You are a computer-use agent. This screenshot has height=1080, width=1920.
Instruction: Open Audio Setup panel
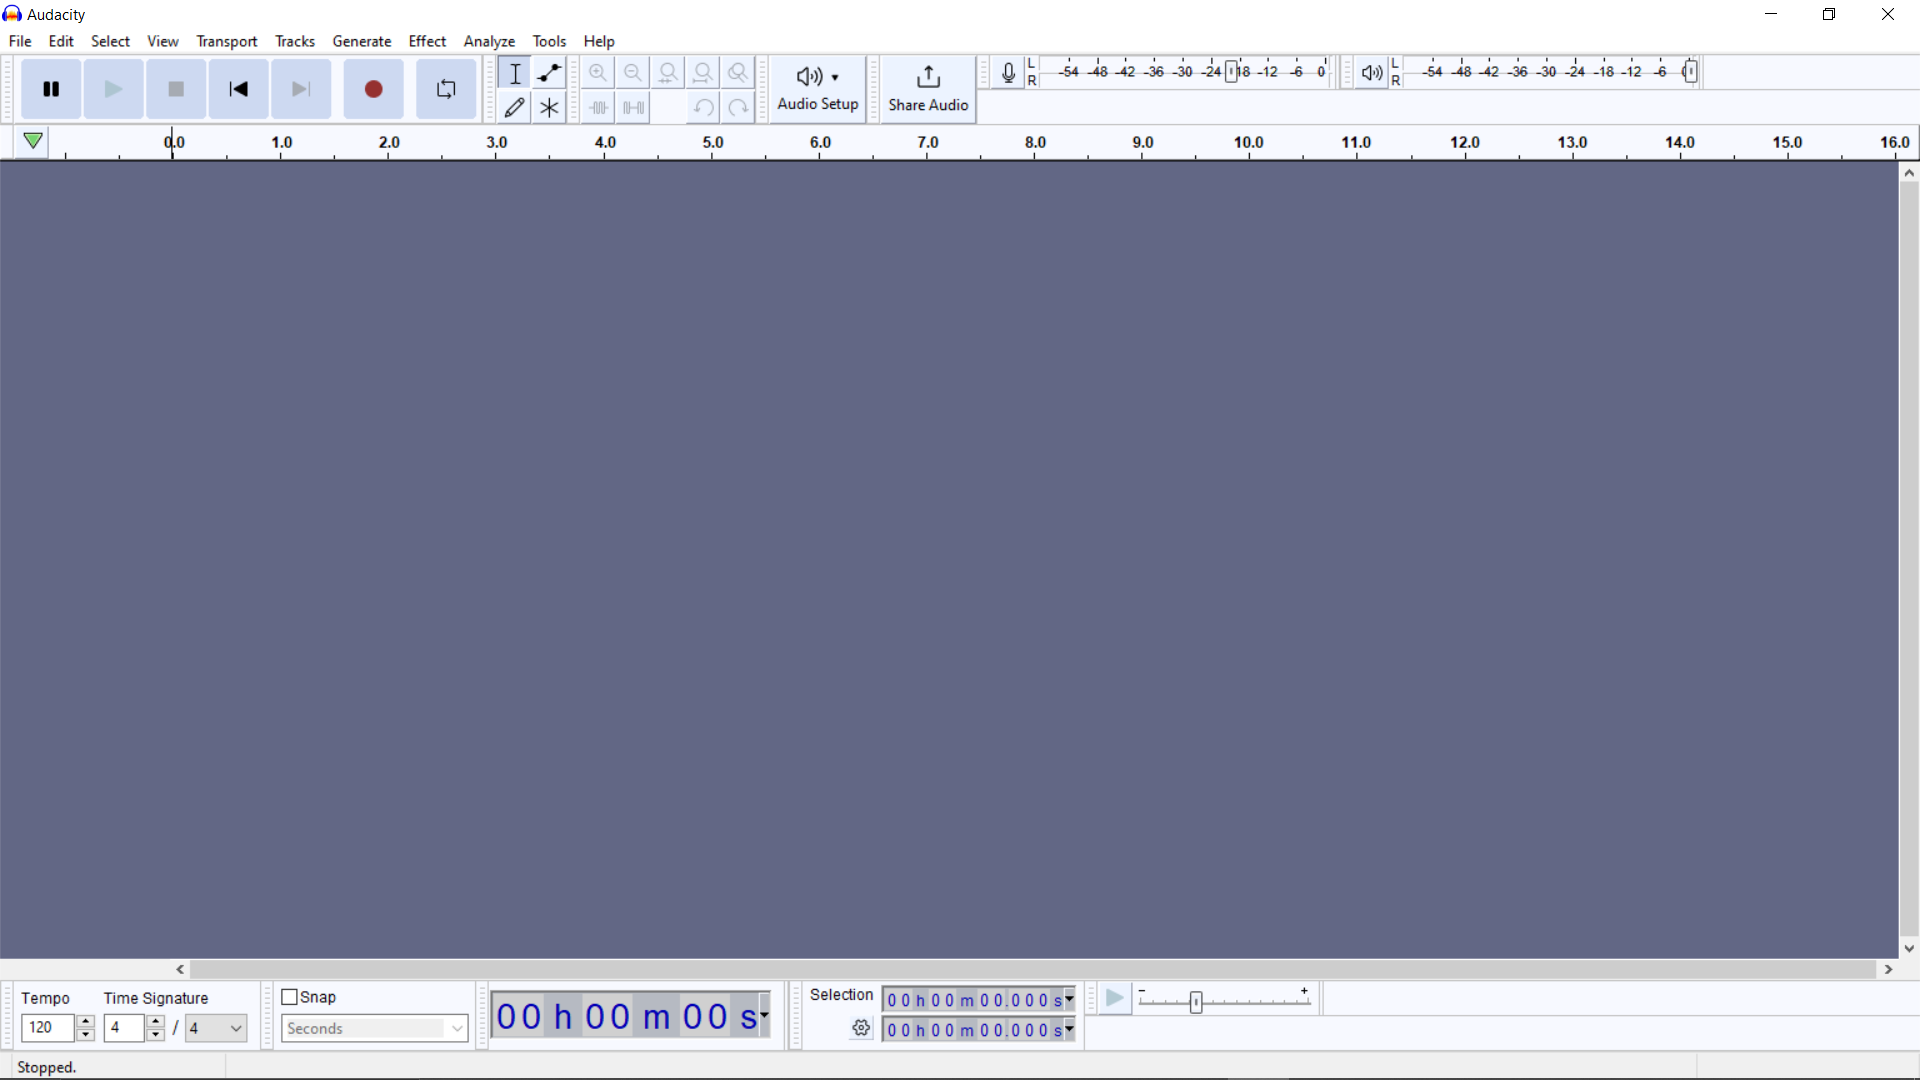coord(816,87)
